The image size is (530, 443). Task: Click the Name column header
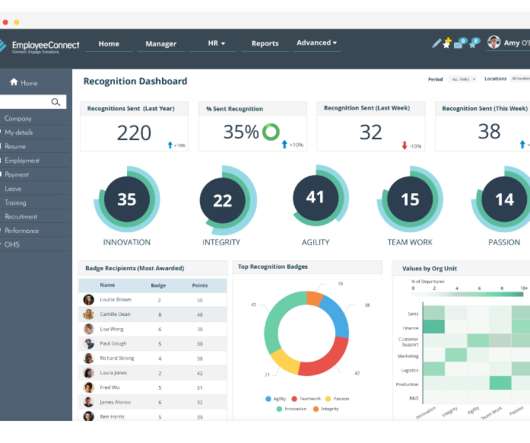coord(107,285)
